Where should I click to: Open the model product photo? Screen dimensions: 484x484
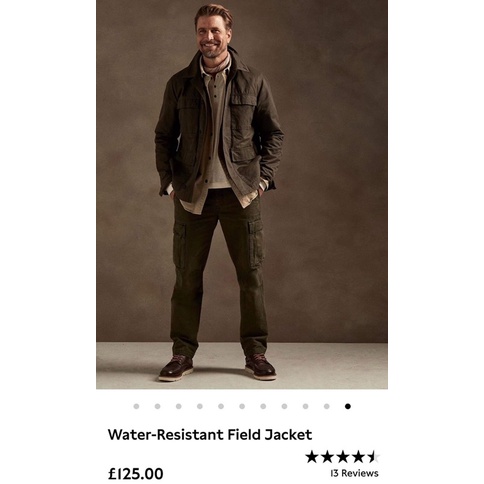pyautogui.click(x=242, y=194)
